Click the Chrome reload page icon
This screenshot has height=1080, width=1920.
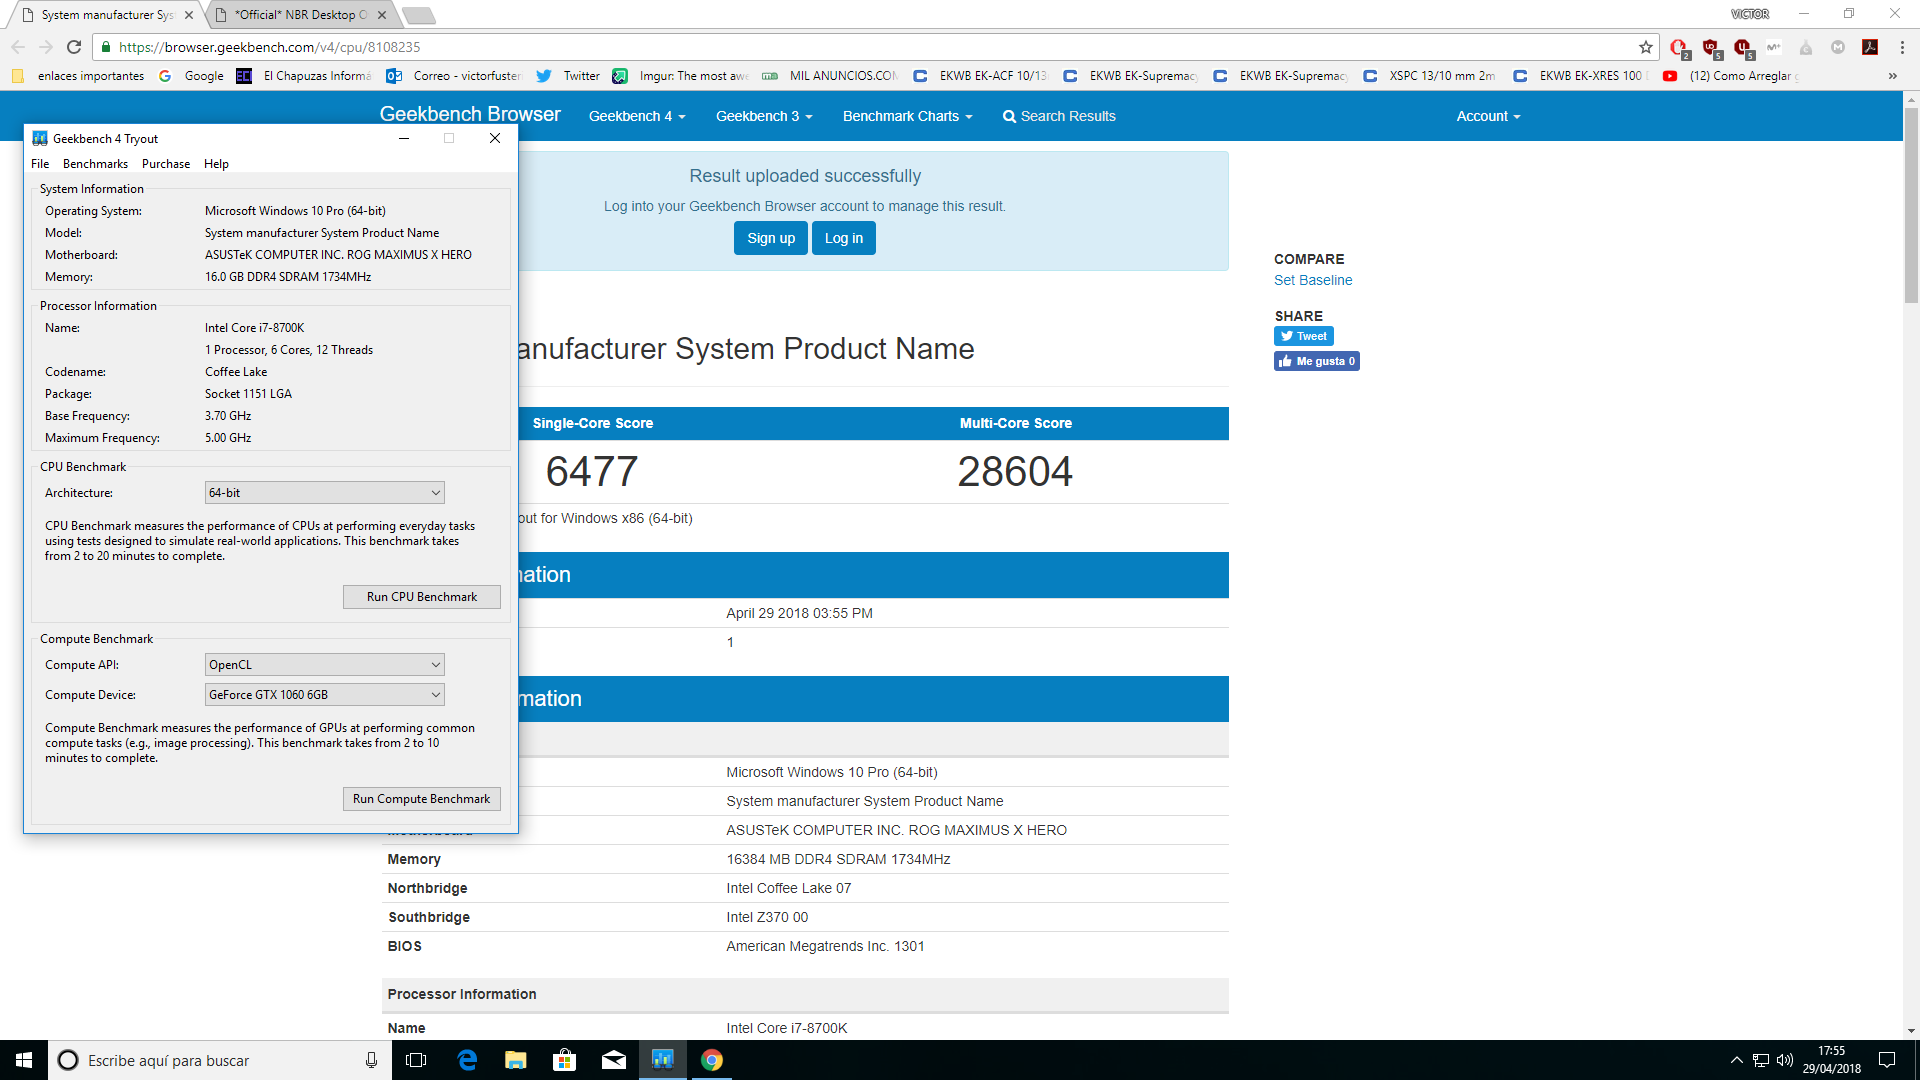[74, 47]
